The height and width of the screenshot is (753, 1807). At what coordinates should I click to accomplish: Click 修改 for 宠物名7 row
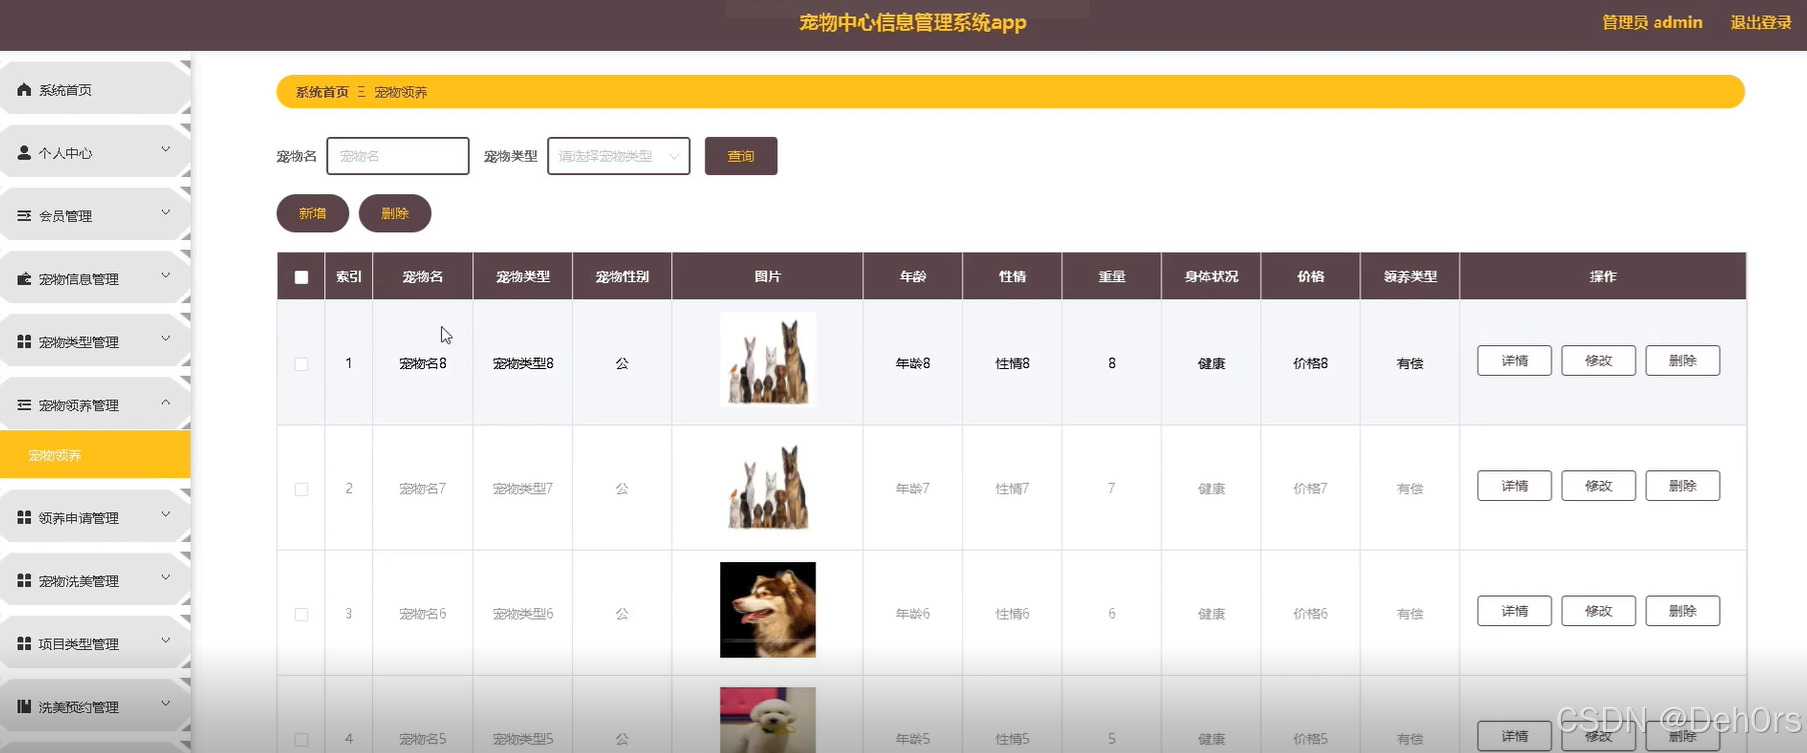[1598, 486]
